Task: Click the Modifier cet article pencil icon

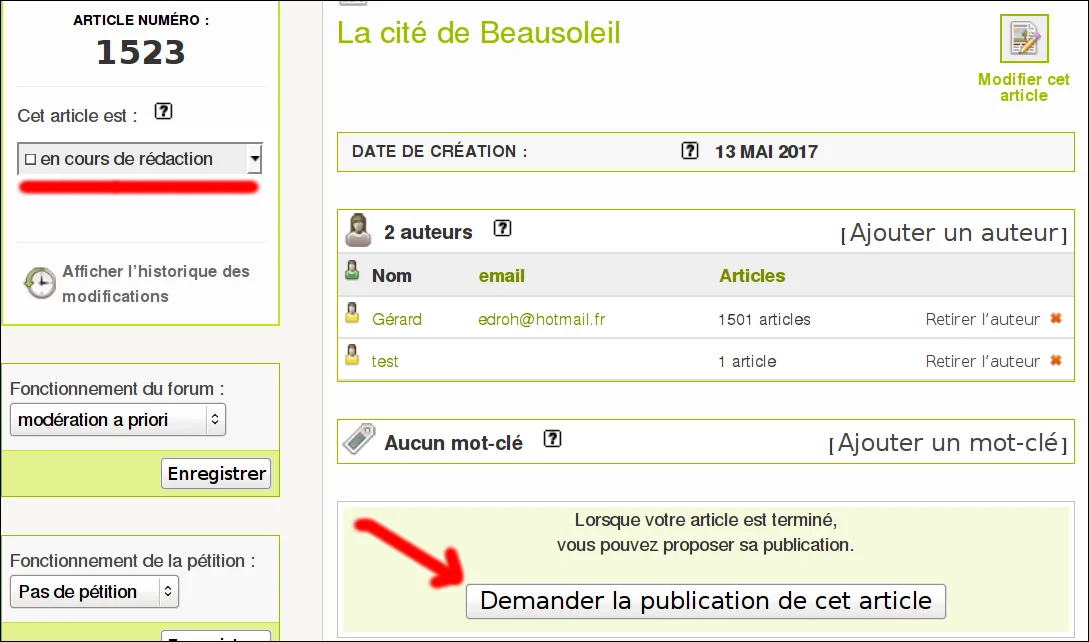Action: click(1024, 39)
